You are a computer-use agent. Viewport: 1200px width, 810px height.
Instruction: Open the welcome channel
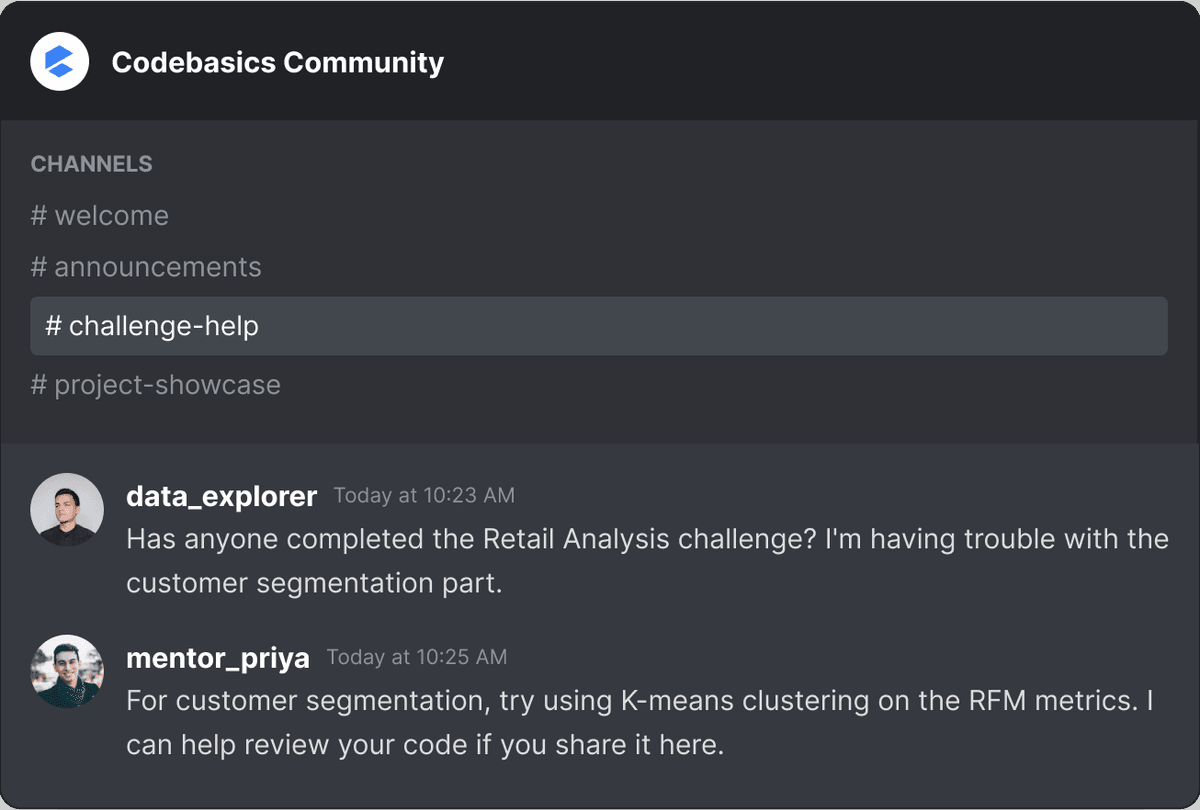click(100, 215)
